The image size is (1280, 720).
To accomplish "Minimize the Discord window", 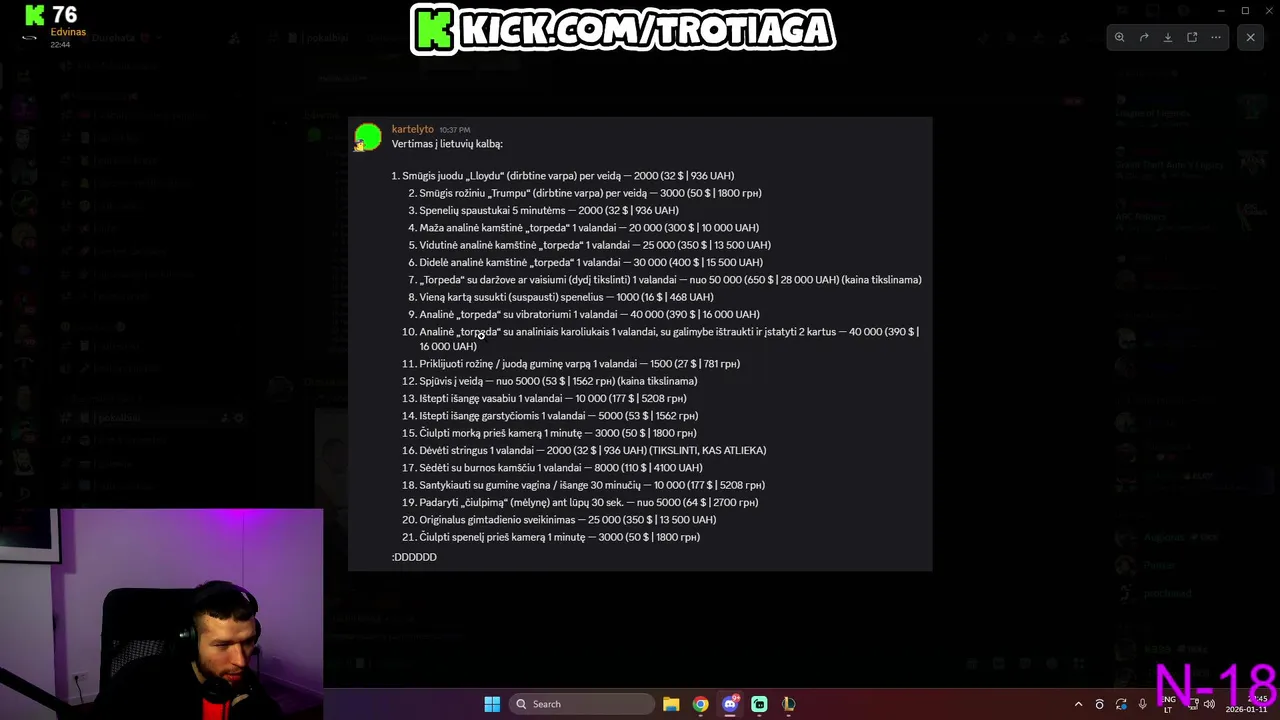I will point(1221,10).
